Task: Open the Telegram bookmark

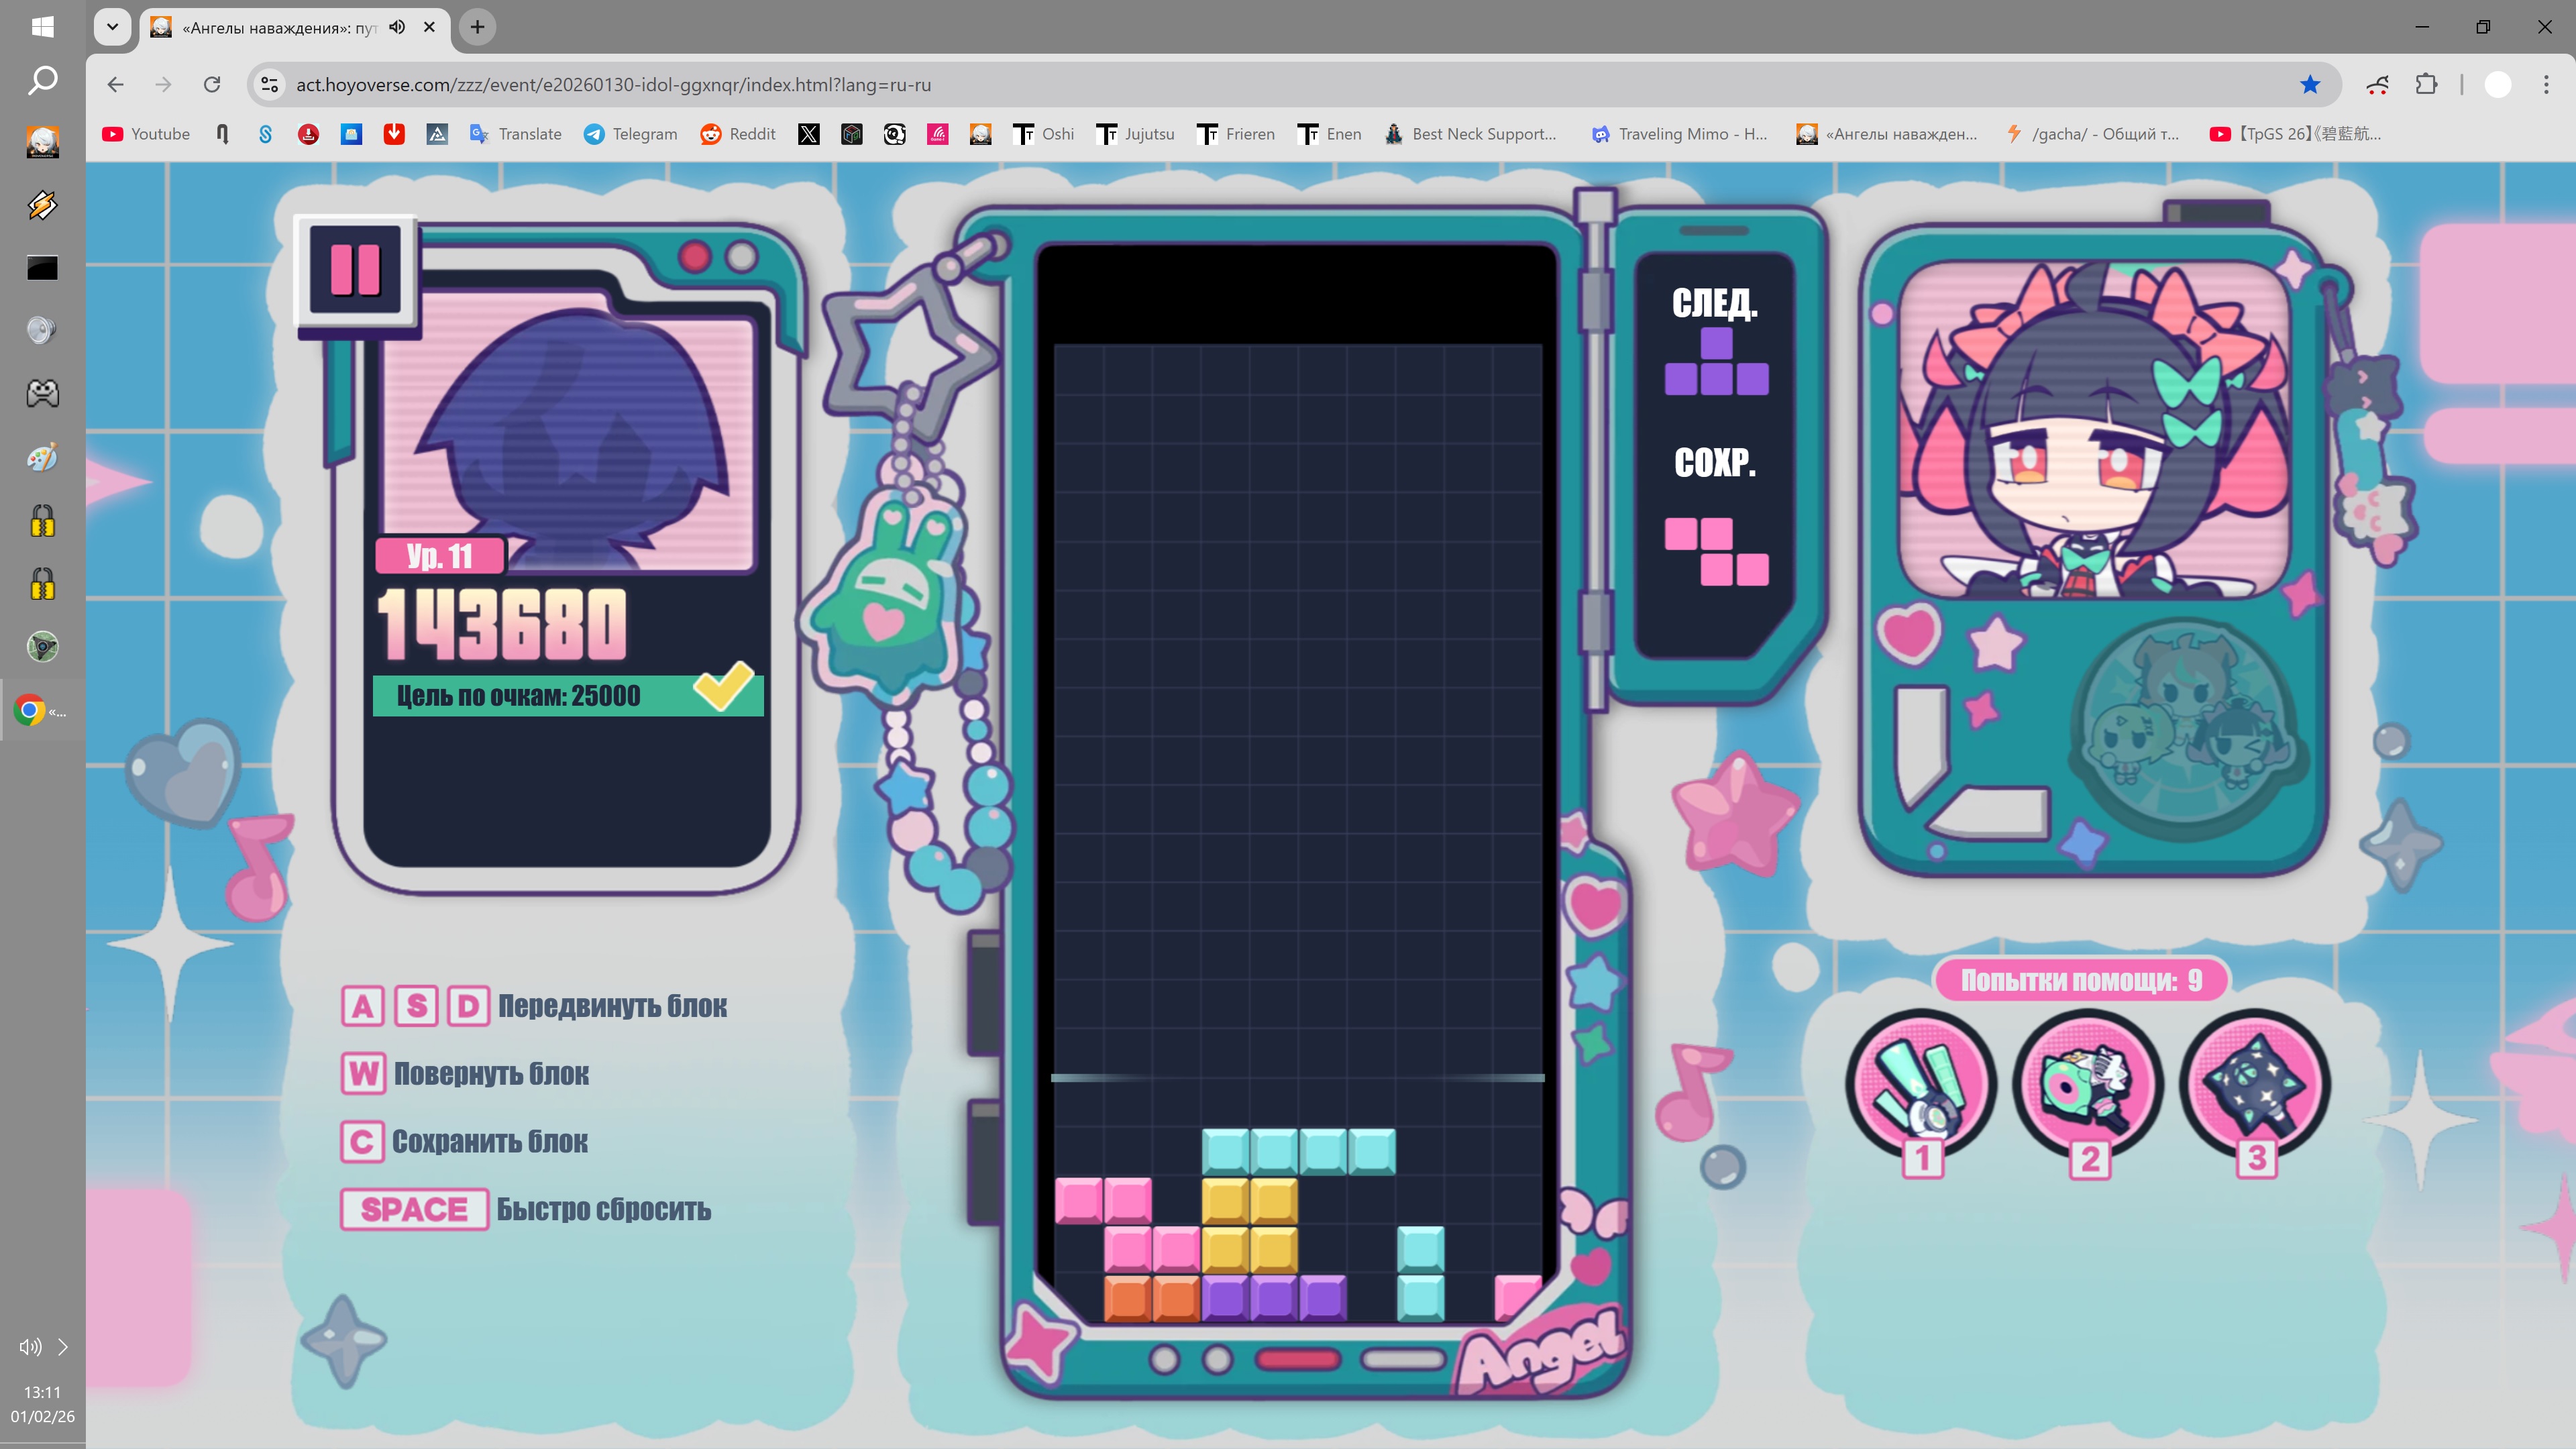Action: pyautogui.click(x=631, y=134)
